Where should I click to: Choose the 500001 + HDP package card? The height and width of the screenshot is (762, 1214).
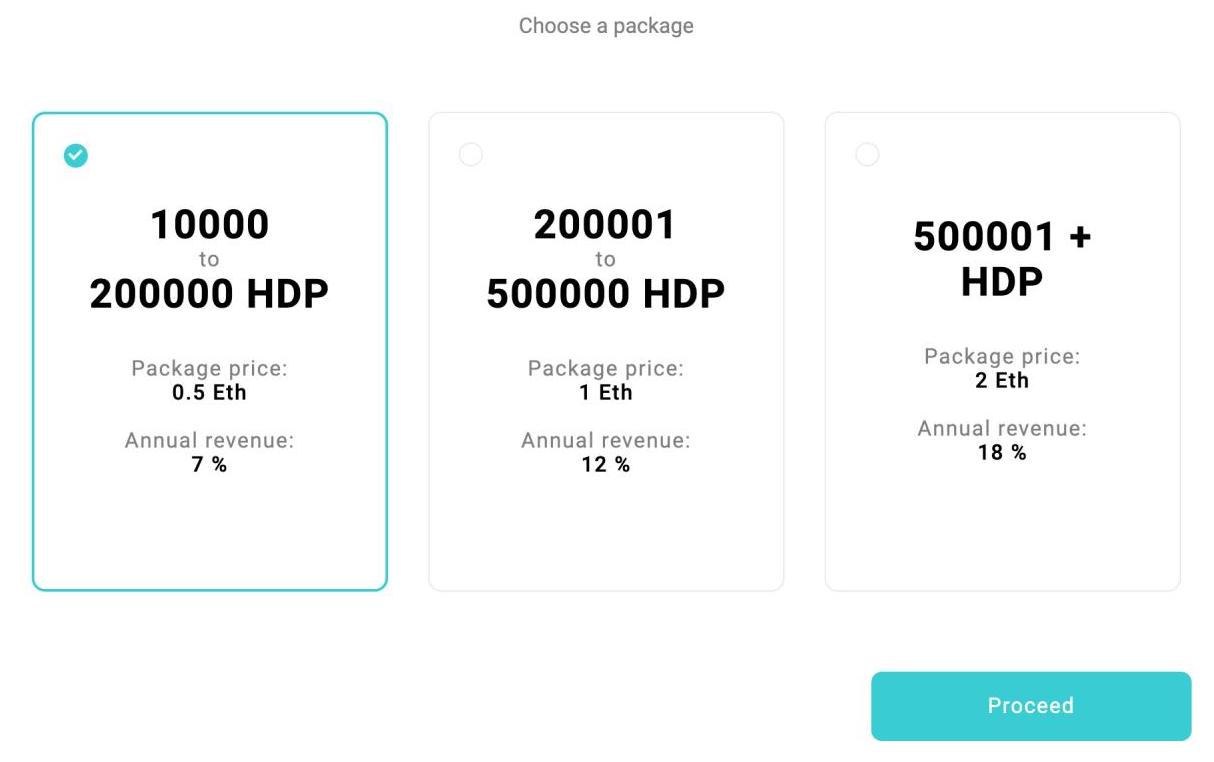pyautogui.click(x=1002, y=351)
